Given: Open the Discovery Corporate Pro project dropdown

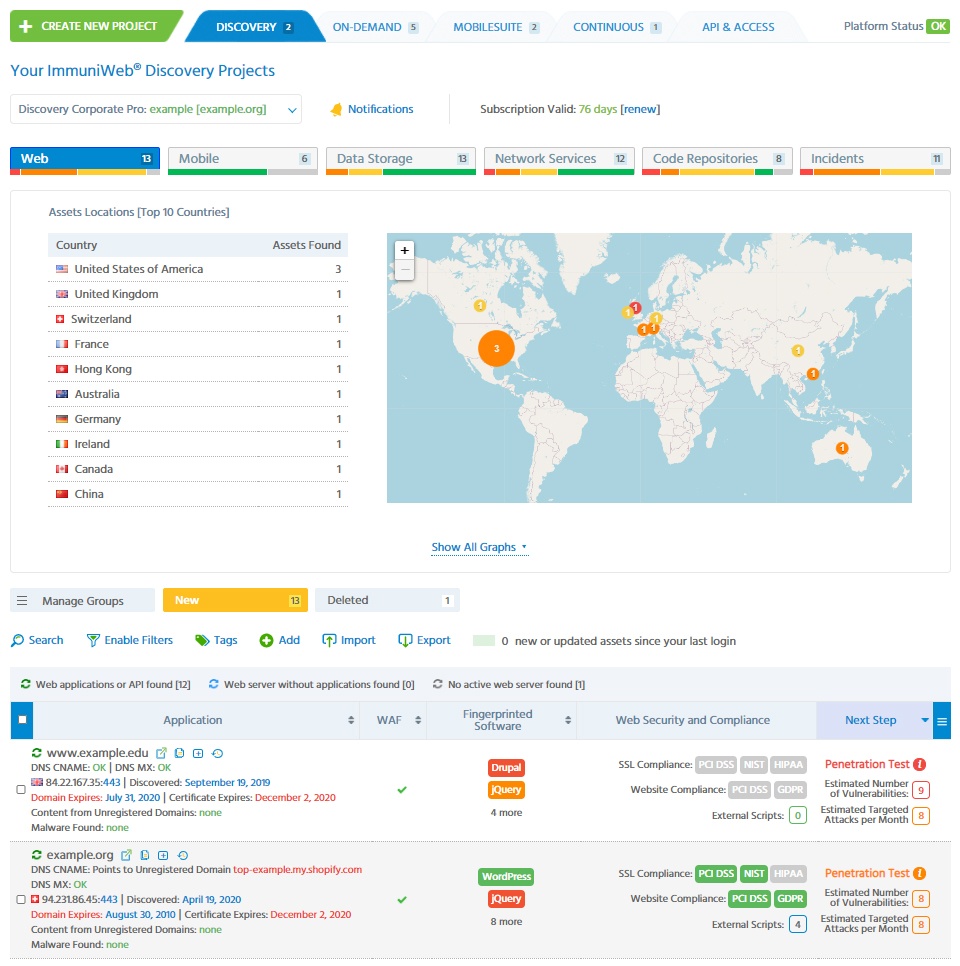Looking at the screenshot, I should click(x=156, y=109).
